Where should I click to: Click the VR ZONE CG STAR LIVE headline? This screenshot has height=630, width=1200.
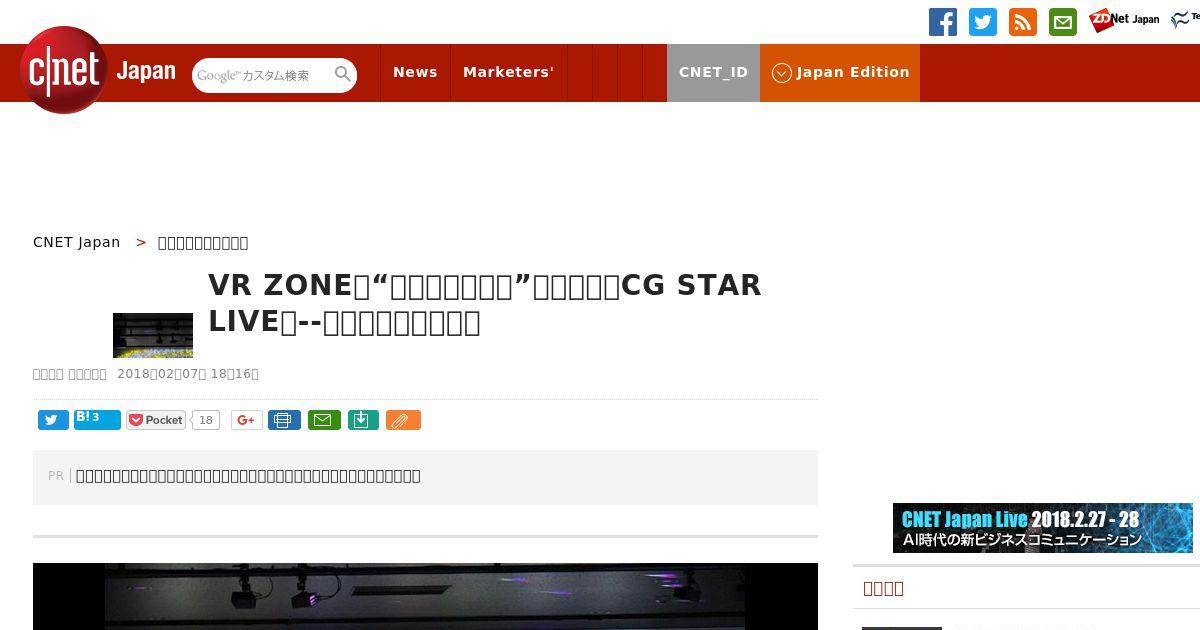click(x=485, y=303)
